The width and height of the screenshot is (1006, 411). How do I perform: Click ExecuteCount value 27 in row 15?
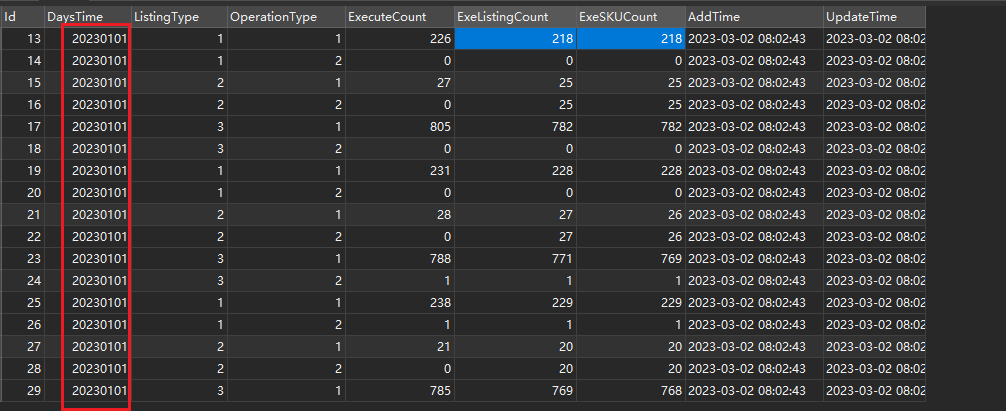(x=400, y=83)
